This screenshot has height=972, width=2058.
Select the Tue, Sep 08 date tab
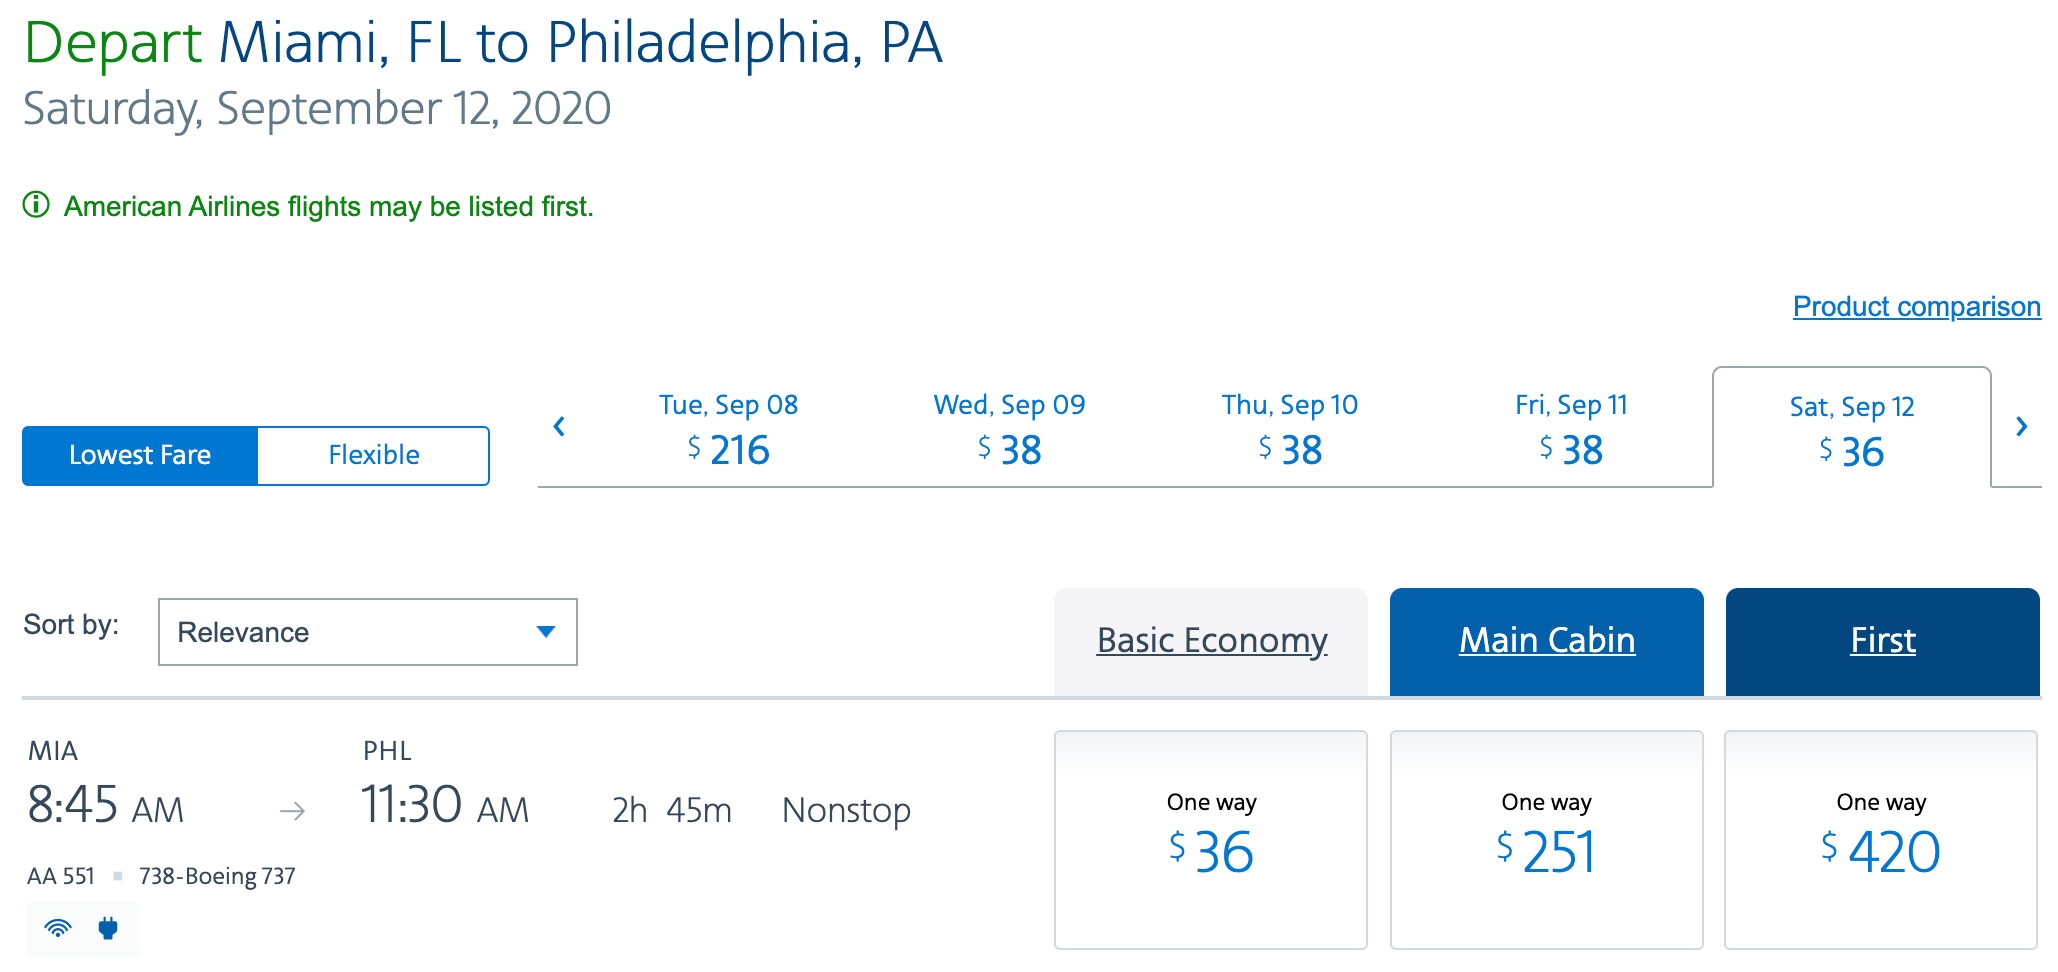coord(728,430)
